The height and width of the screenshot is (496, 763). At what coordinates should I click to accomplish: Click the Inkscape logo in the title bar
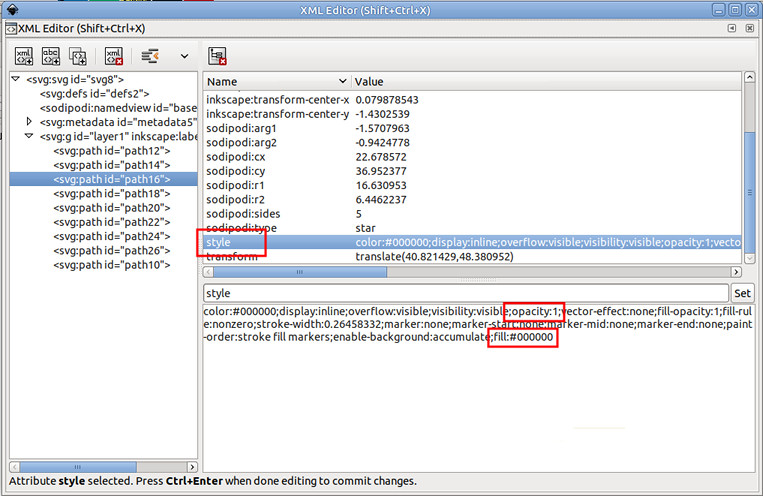(x=12, y=9)
